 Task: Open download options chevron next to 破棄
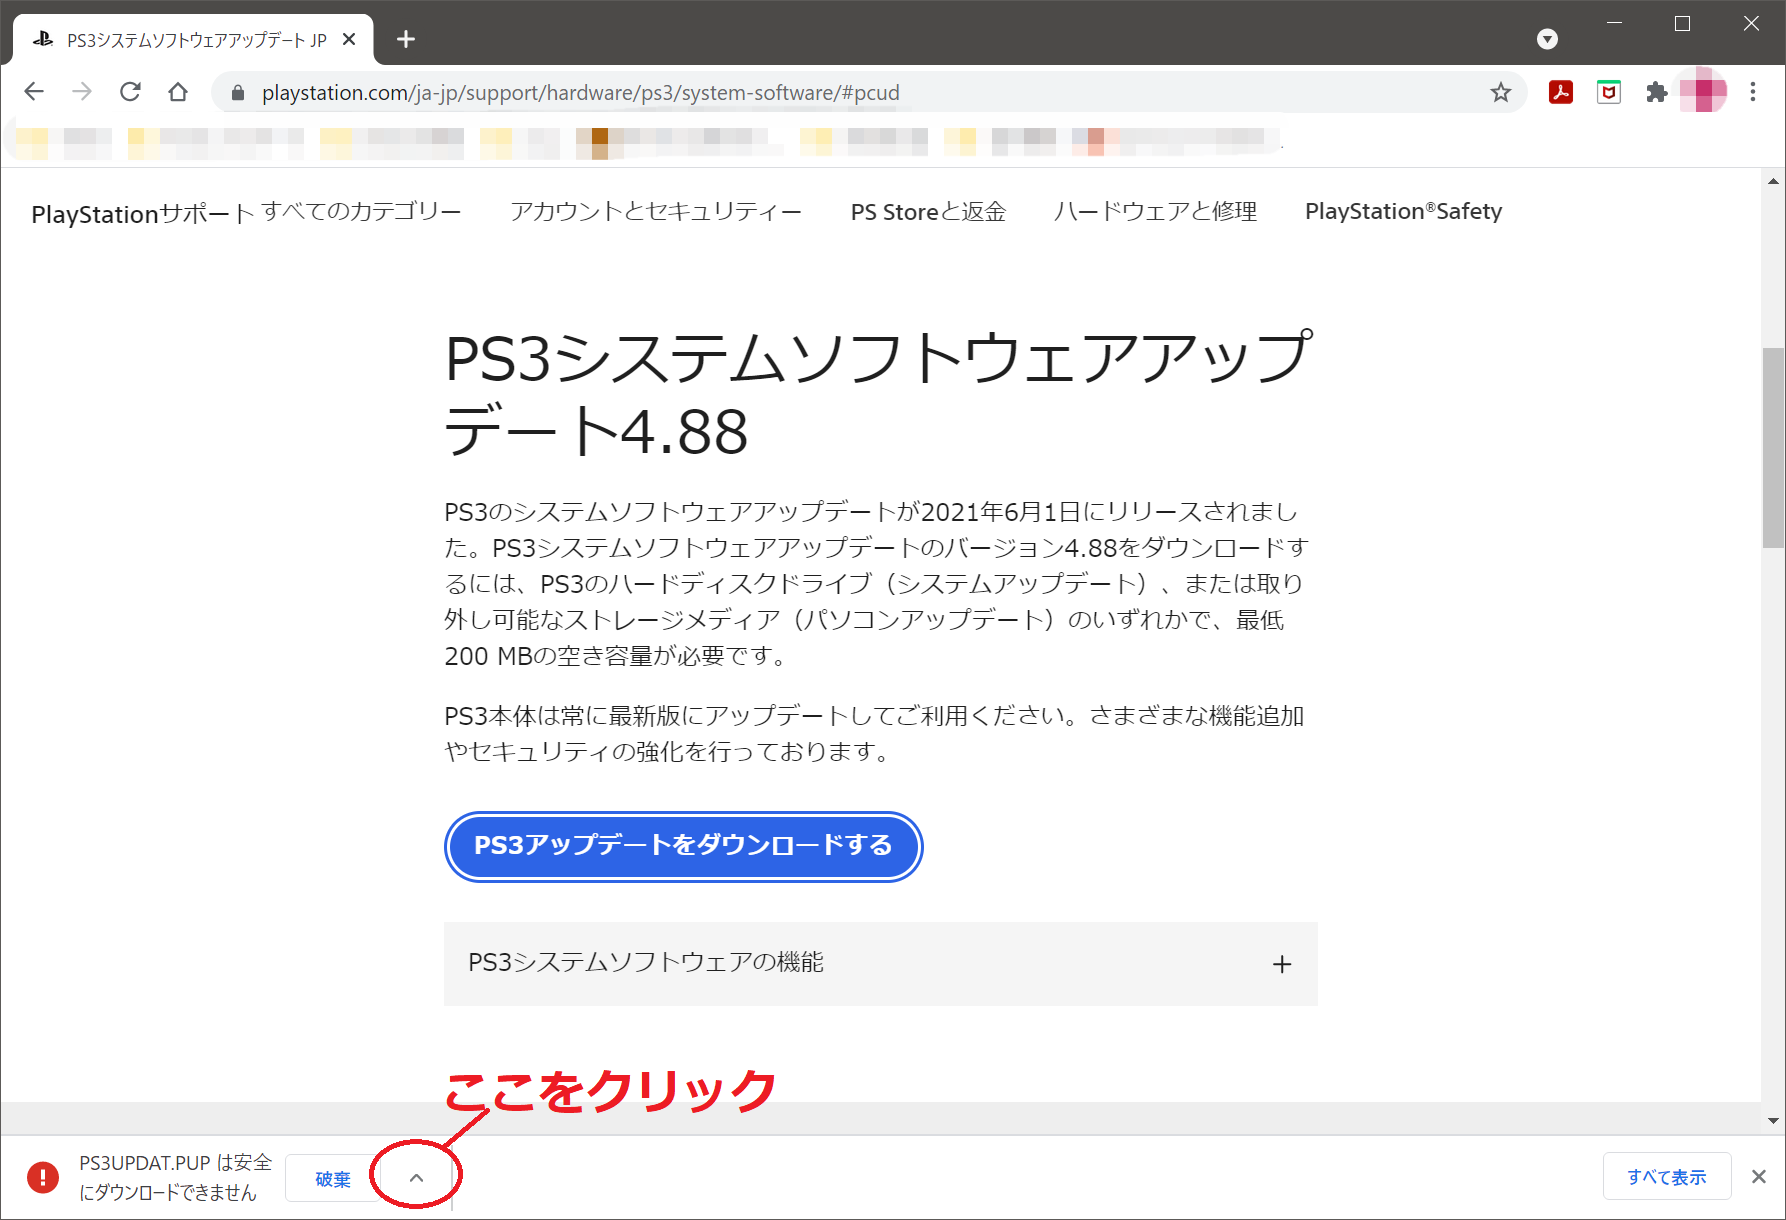coord(417,1178)
